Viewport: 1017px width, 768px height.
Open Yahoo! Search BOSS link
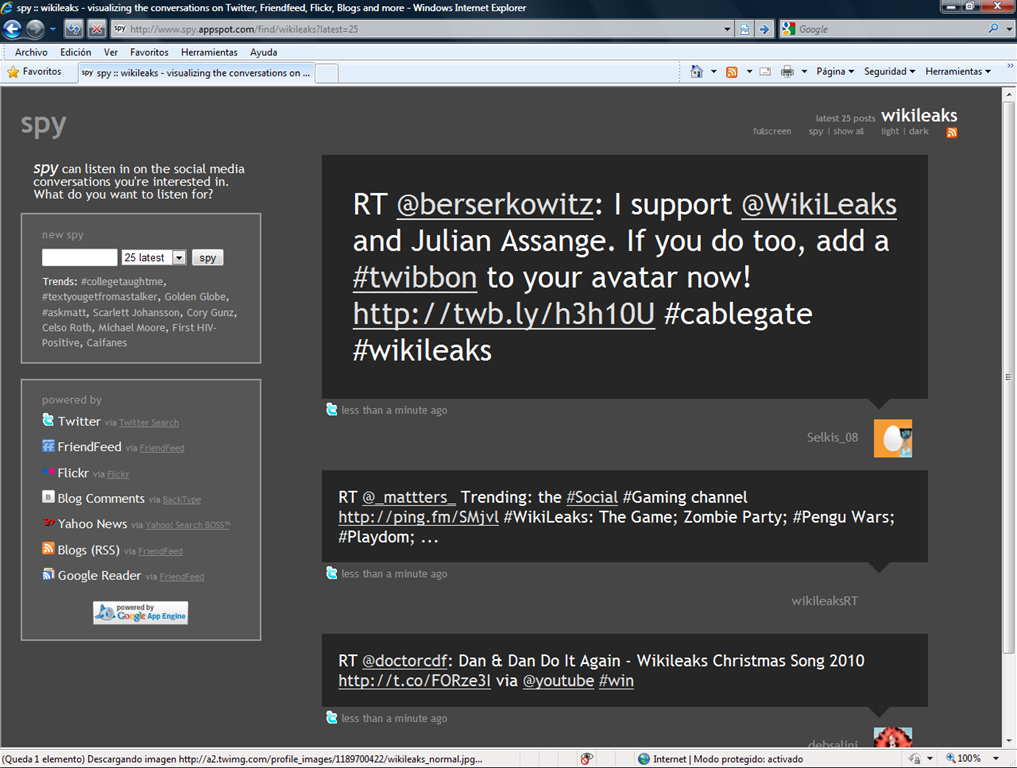187,525
